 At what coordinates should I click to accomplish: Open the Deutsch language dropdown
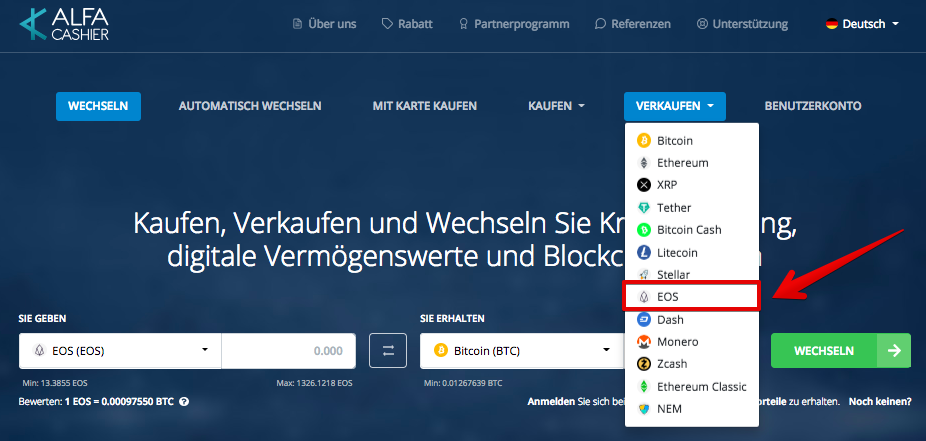[862, 24]
